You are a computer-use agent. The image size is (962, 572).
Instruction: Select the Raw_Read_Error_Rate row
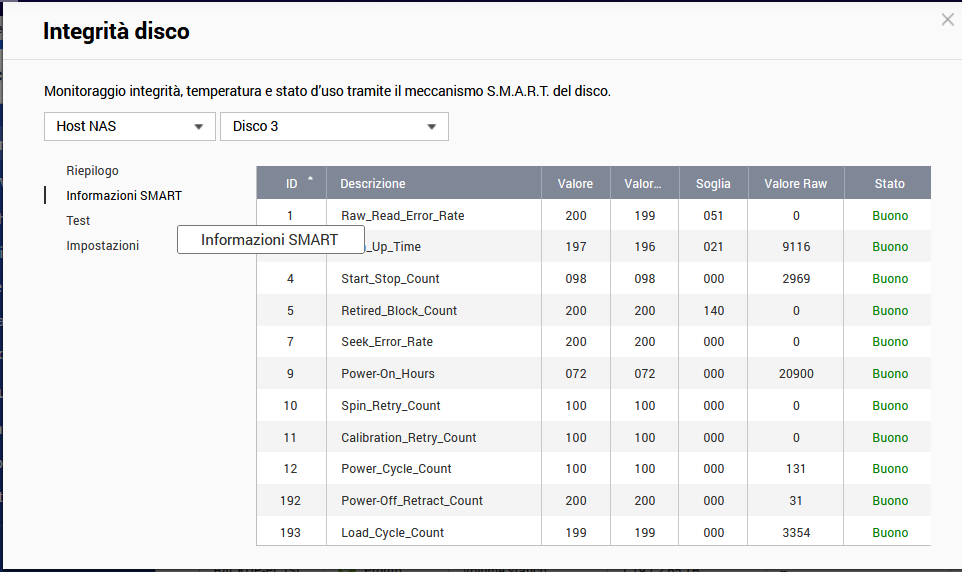point(402,216)
